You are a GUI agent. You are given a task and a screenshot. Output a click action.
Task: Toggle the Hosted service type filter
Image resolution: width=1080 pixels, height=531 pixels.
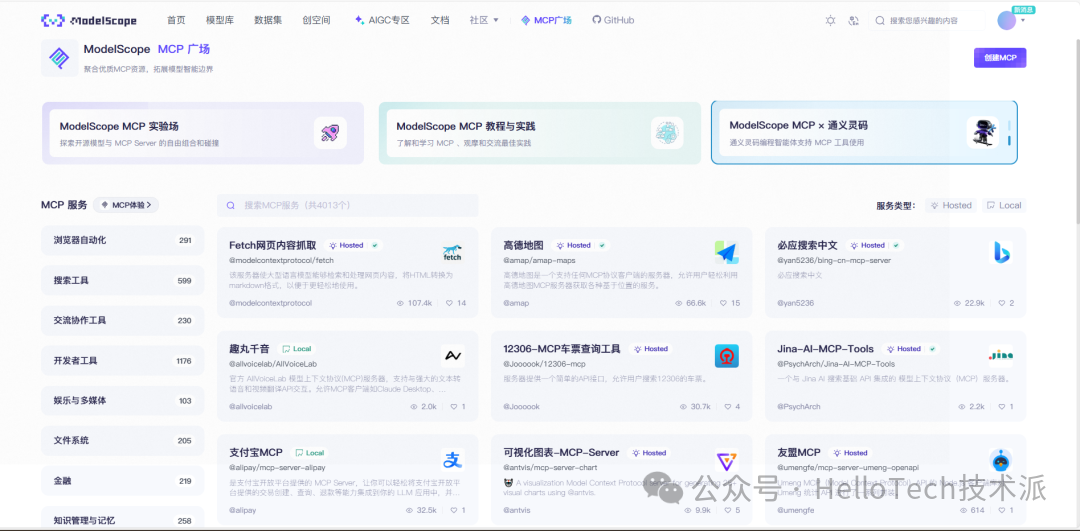[951, 205]
